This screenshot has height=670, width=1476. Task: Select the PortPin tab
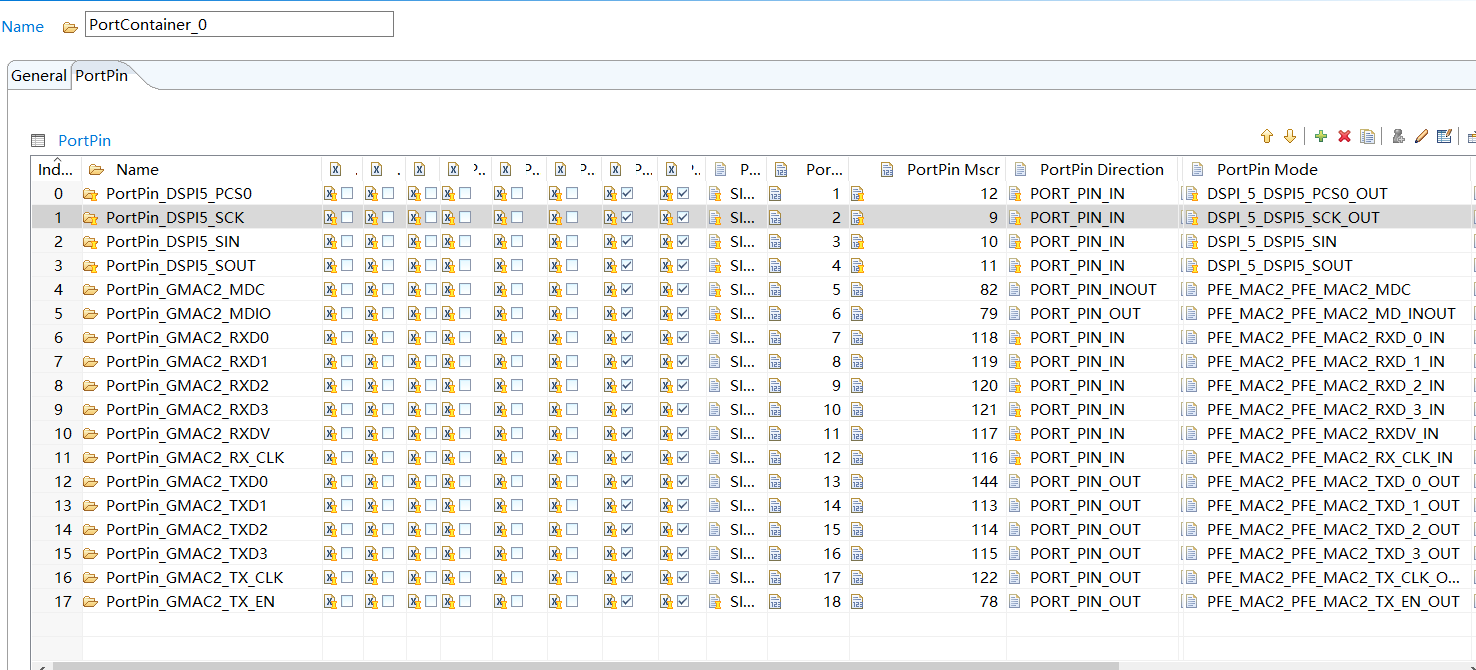(x=100, y=75)
